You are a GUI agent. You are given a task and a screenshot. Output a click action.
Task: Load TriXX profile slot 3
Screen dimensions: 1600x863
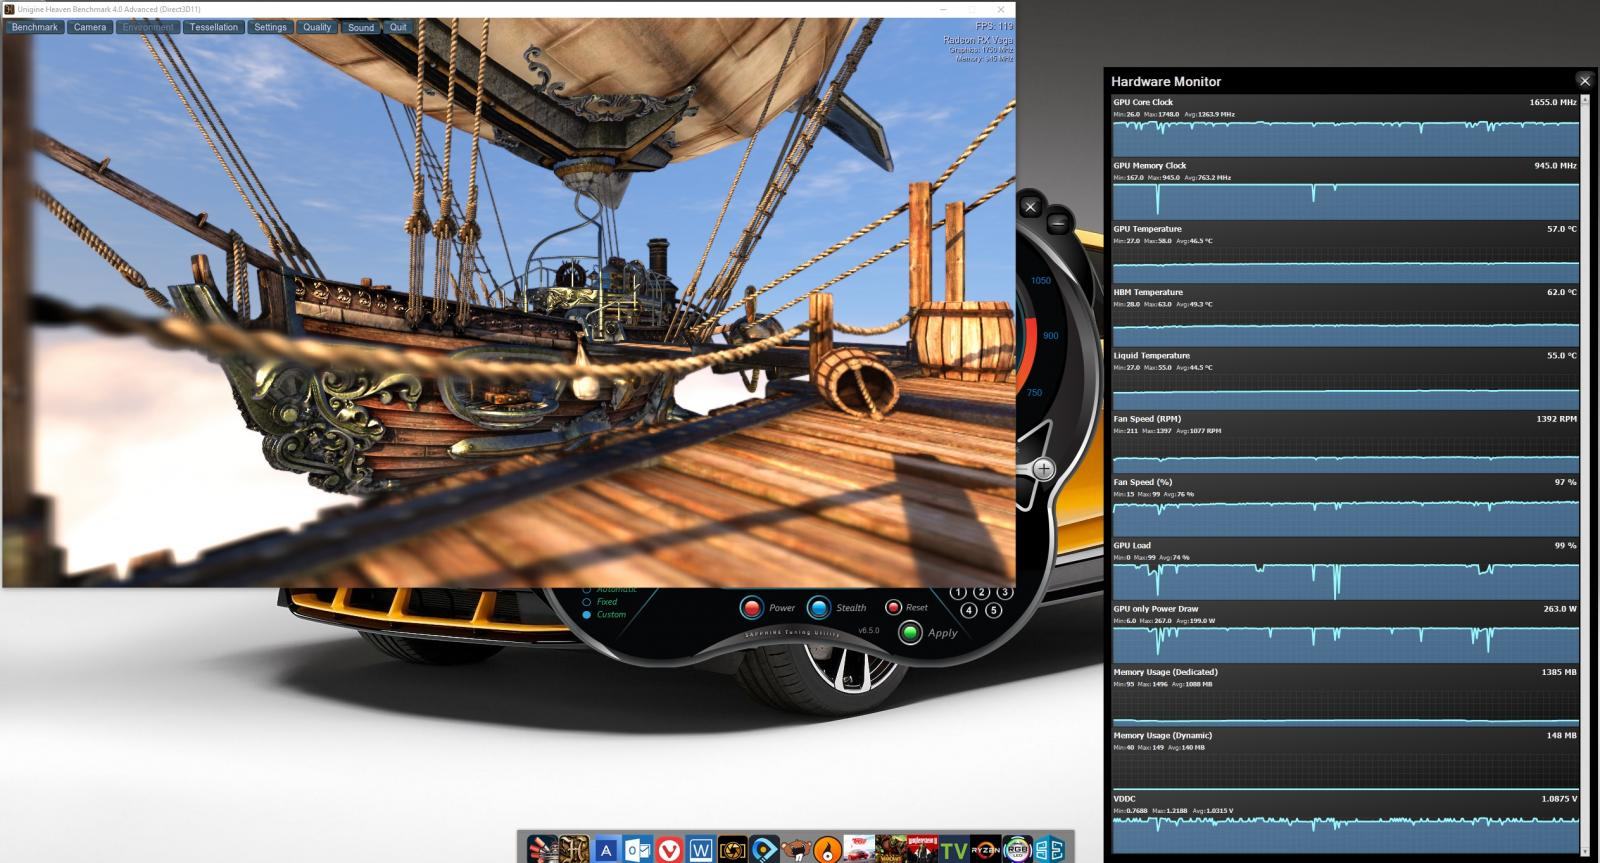1004,593
